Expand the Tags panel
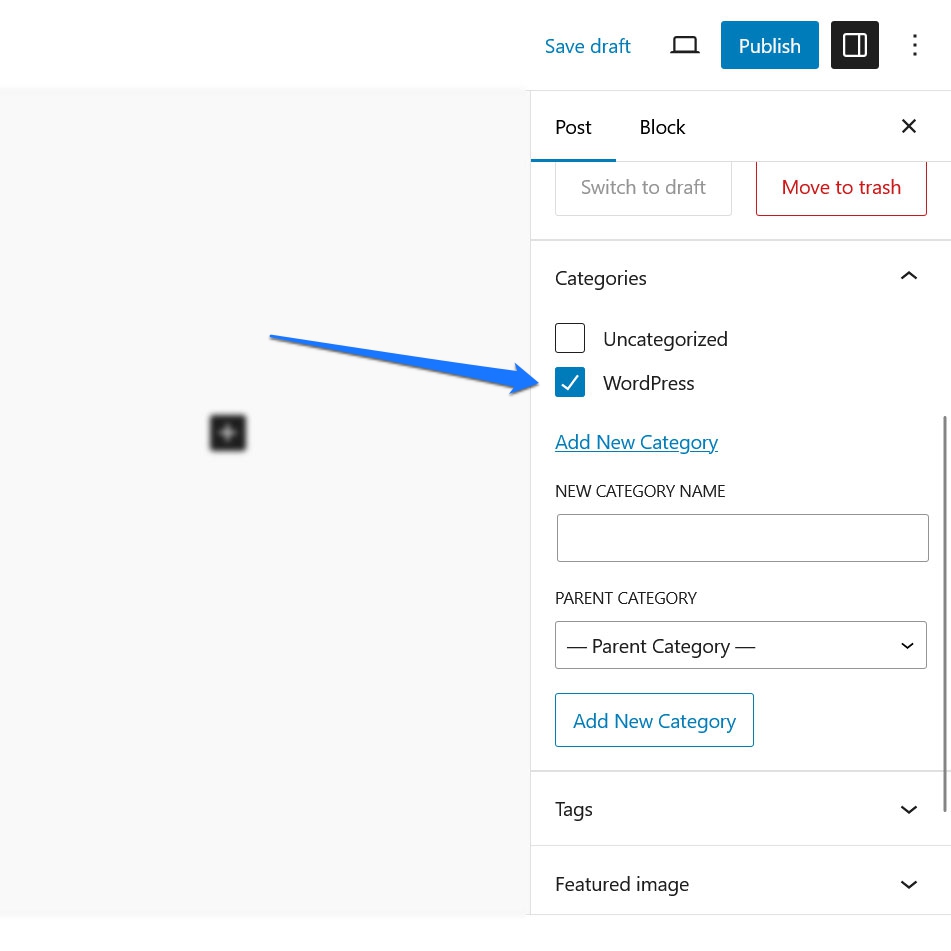The image size is (951, 951). coord(740,809)
